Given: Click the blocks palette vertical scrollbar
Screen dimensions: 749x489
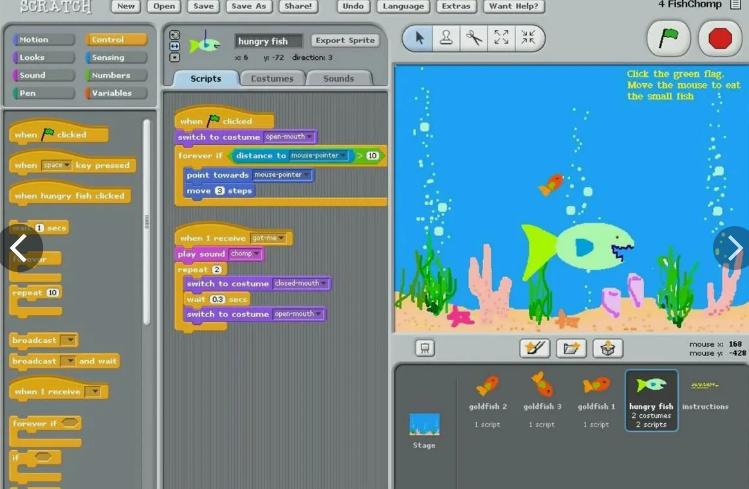Looking at the screenshot, I should pos(147,222).
